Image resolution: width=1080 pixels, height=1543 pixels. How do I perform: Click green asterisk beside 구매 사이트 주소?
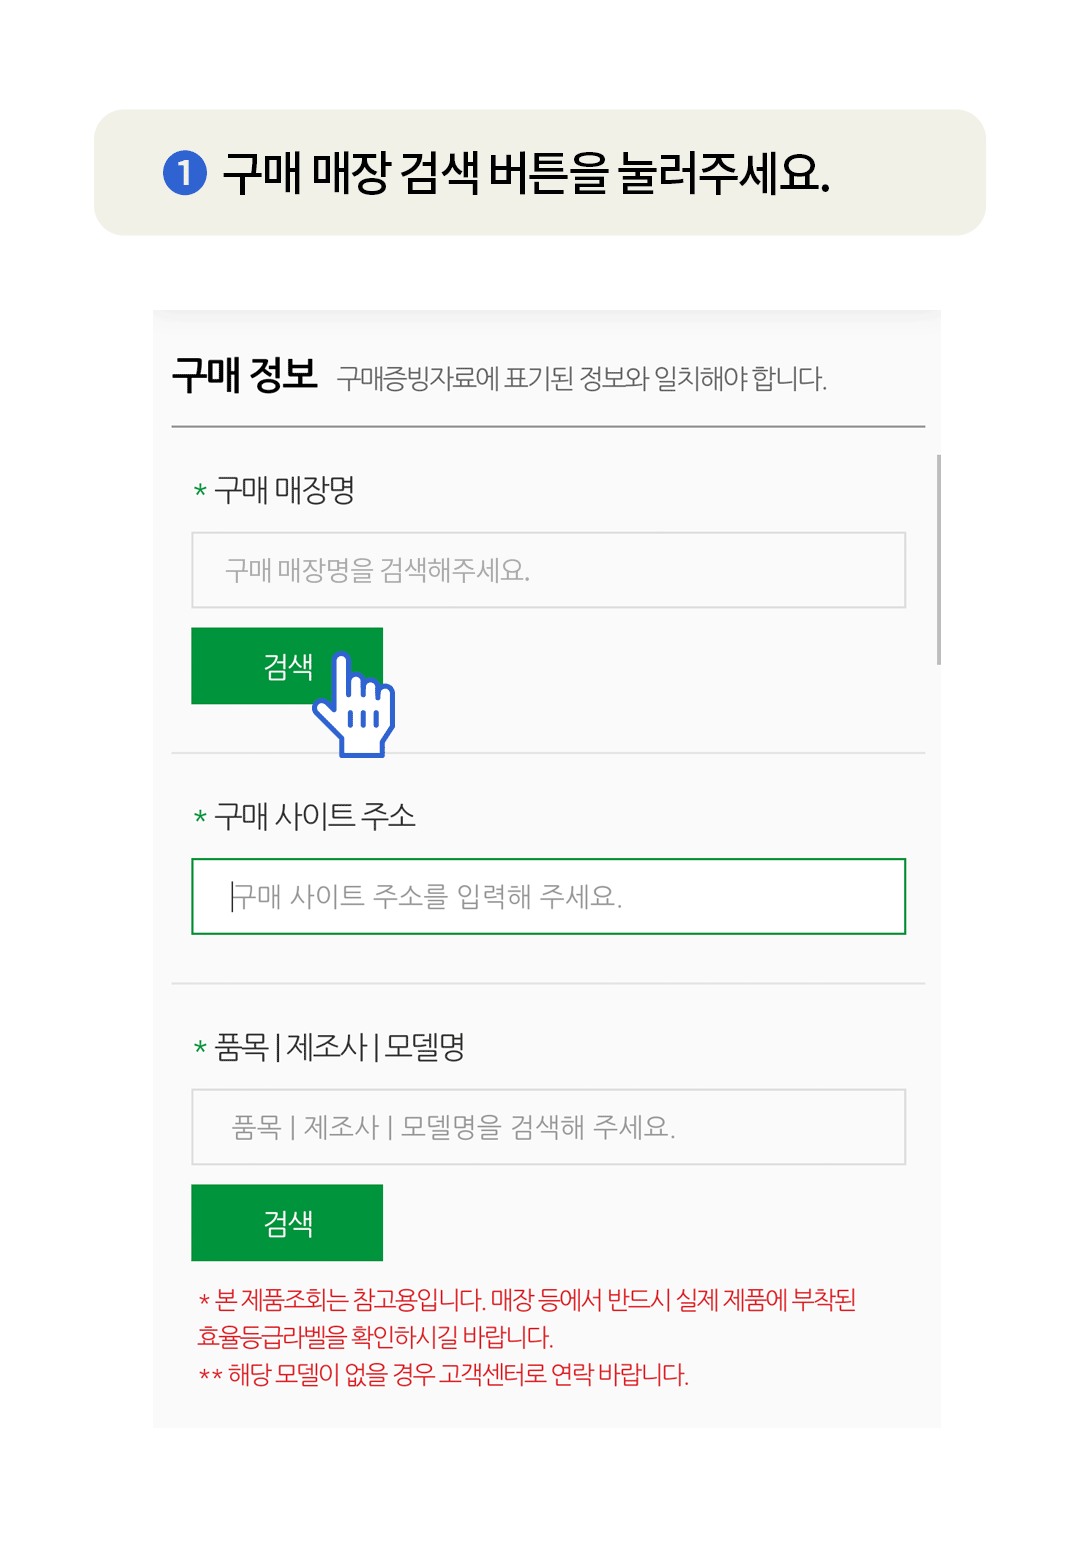click(x=200, y=817)
